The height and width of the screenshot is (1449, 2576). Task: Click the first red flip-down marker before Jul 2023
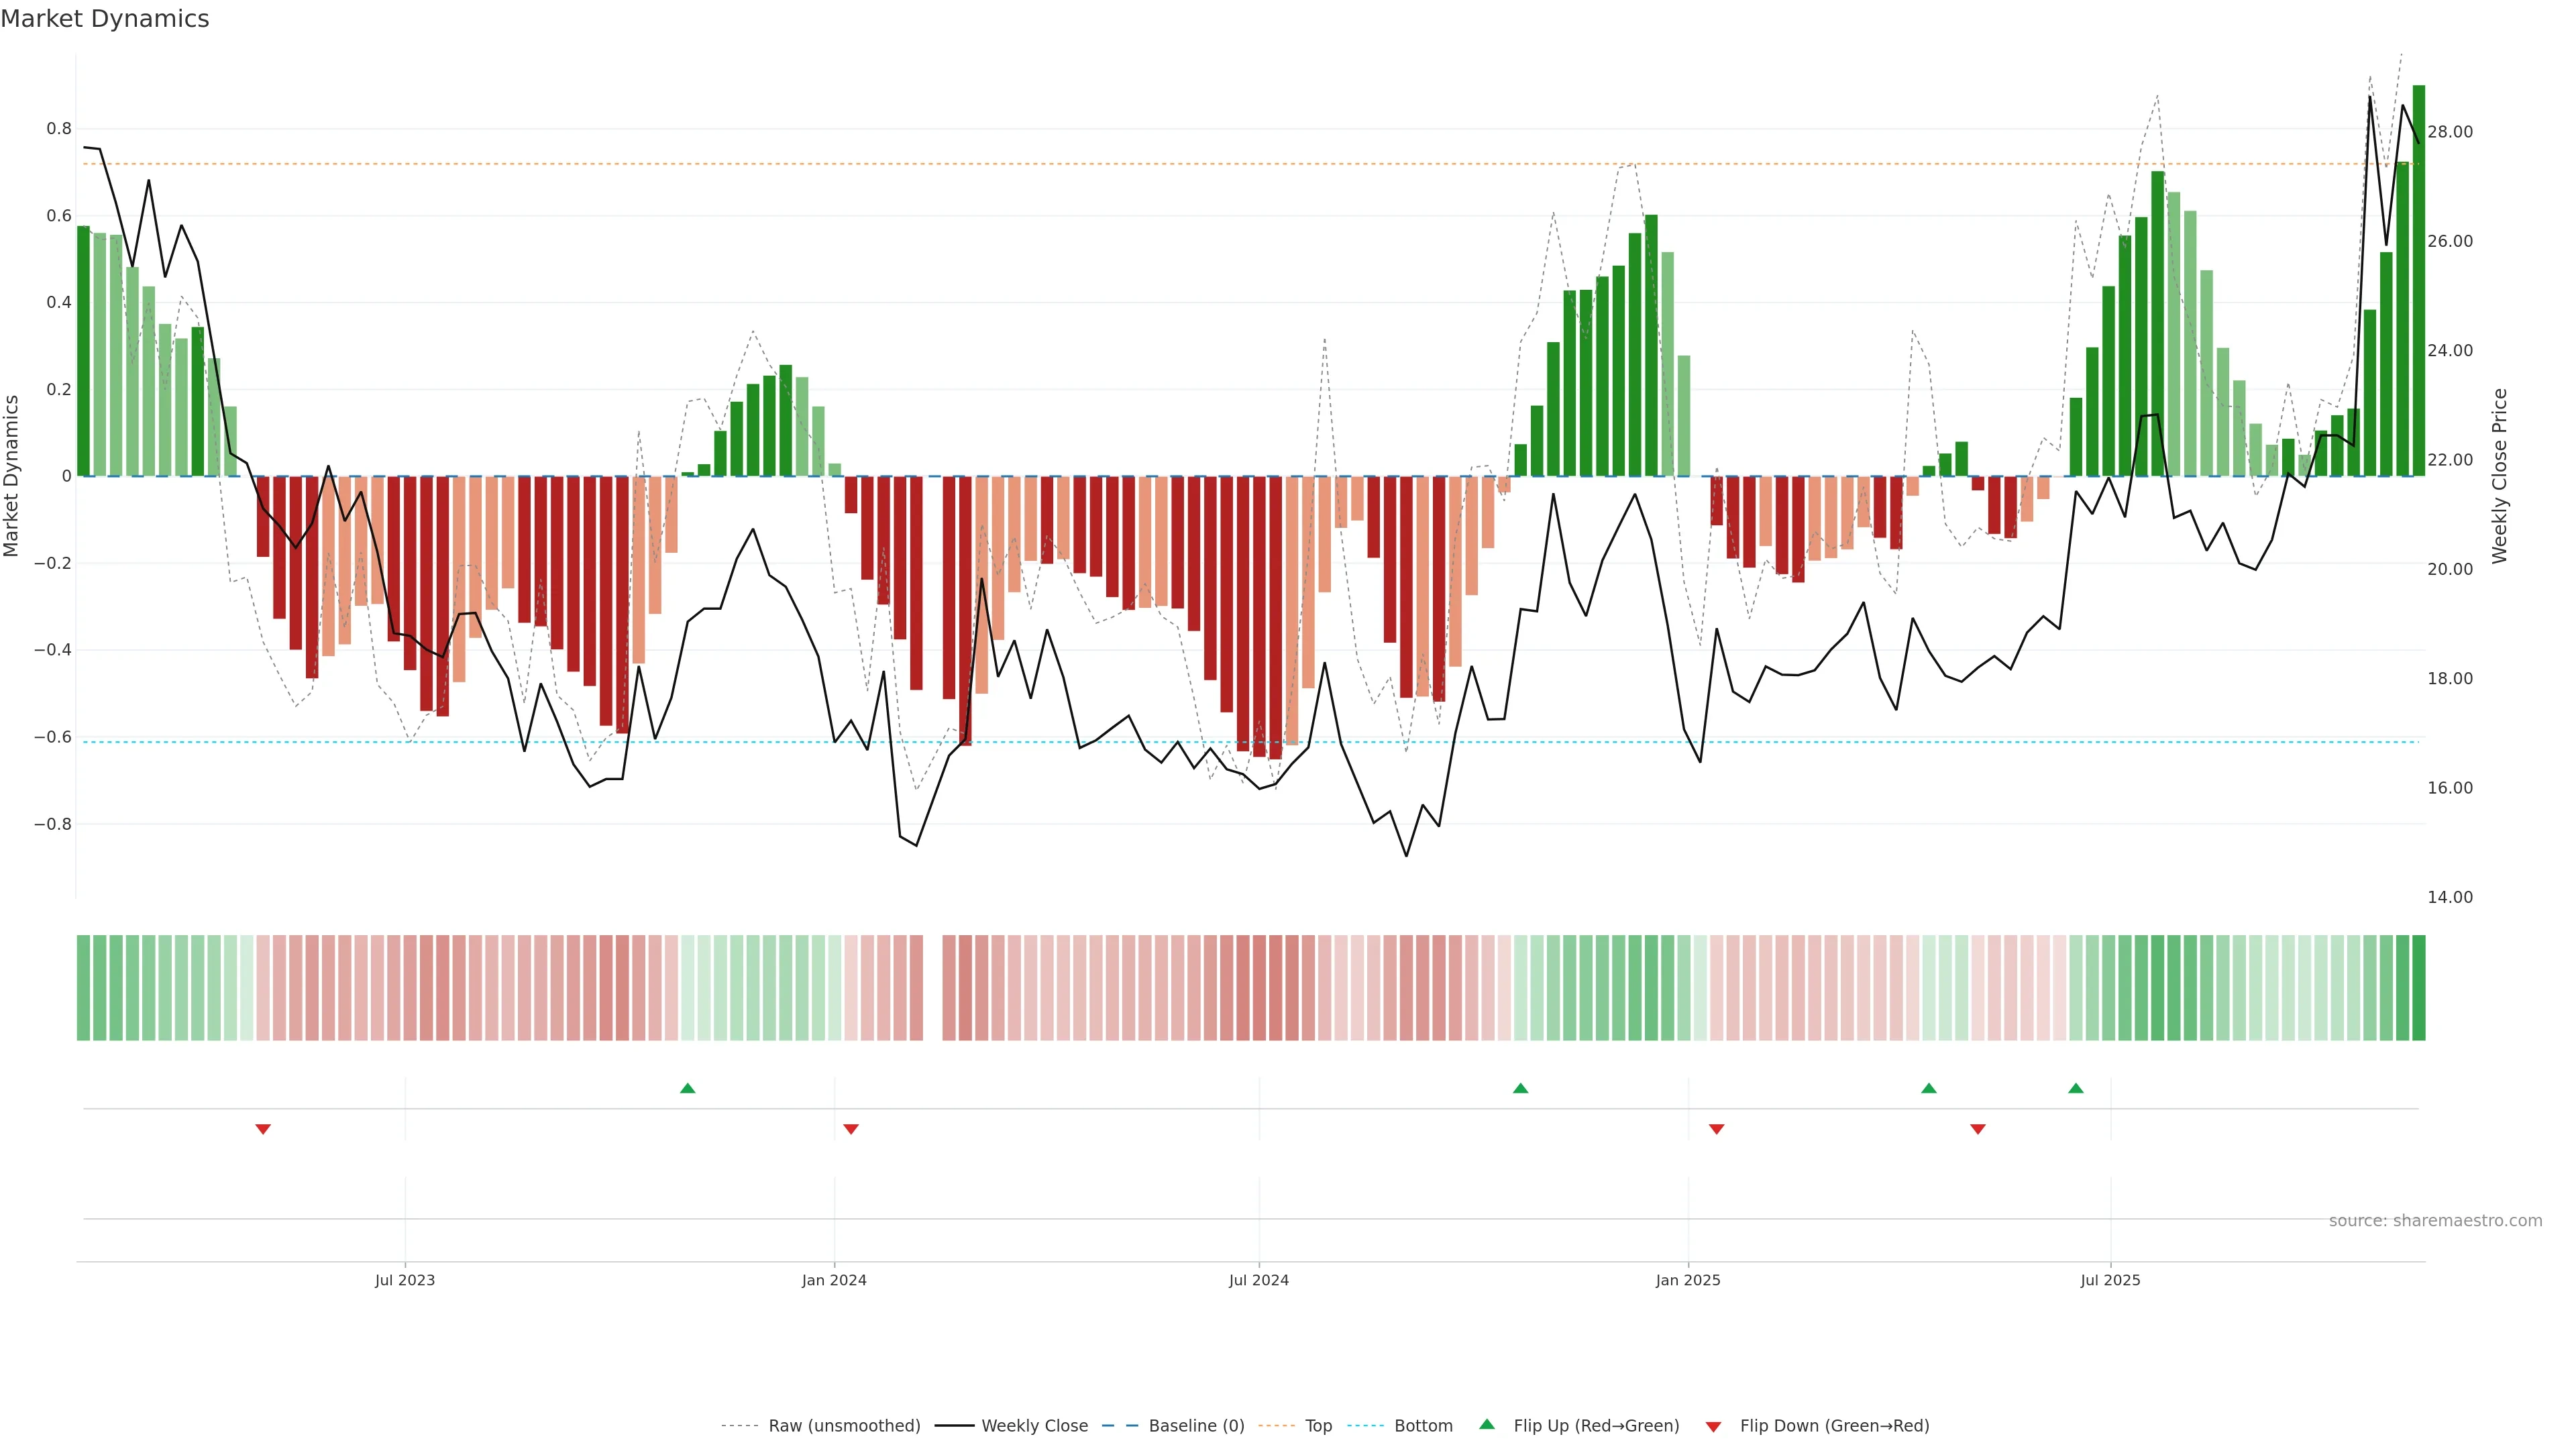click(263, 1129)
